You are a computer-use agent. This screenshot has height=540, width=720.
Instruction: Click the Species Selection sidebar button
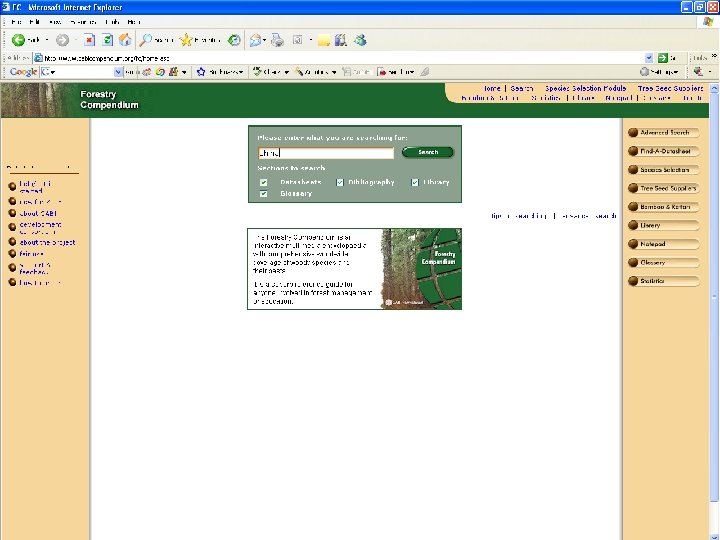coord(664,170)
